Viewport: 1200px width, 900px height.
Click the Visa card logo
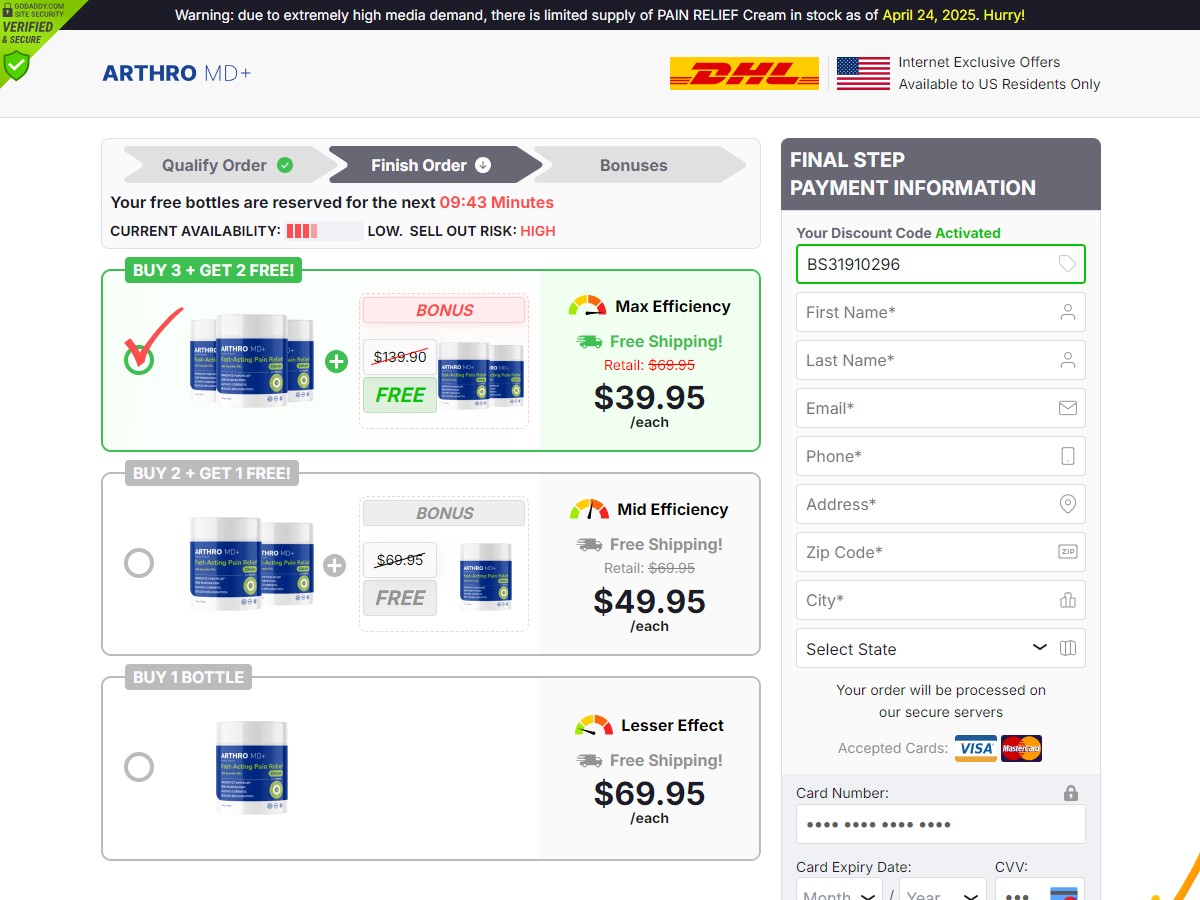[975, 748]
